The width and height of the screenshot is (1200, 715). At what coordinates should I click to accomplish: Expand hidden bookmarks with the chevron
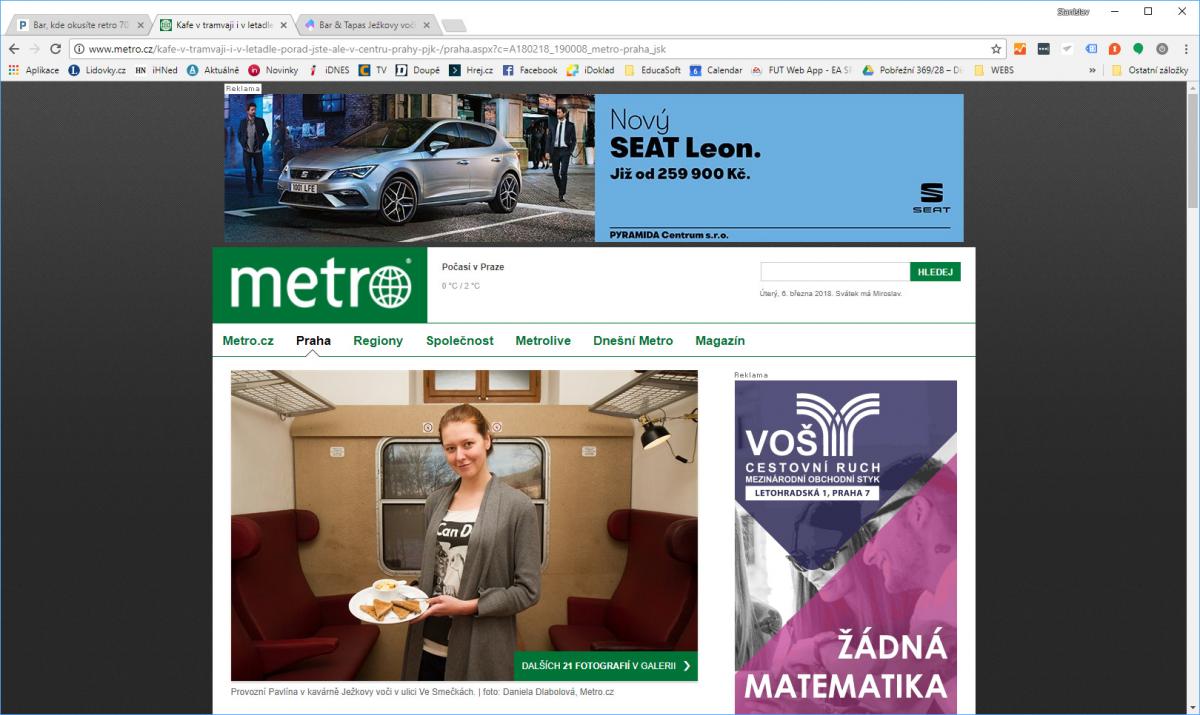pos(1092,70)
